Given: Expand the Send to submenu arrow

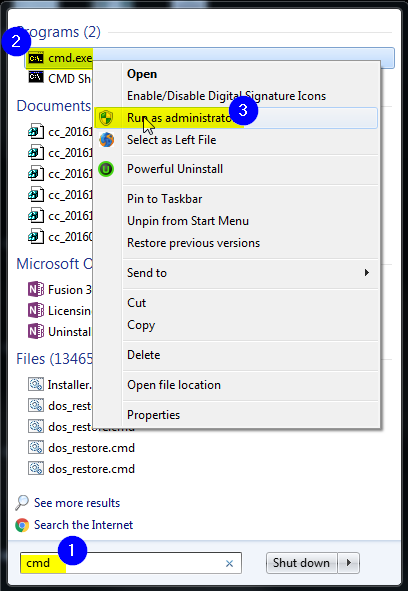Looking at the screenshot, I should (367, 273).
